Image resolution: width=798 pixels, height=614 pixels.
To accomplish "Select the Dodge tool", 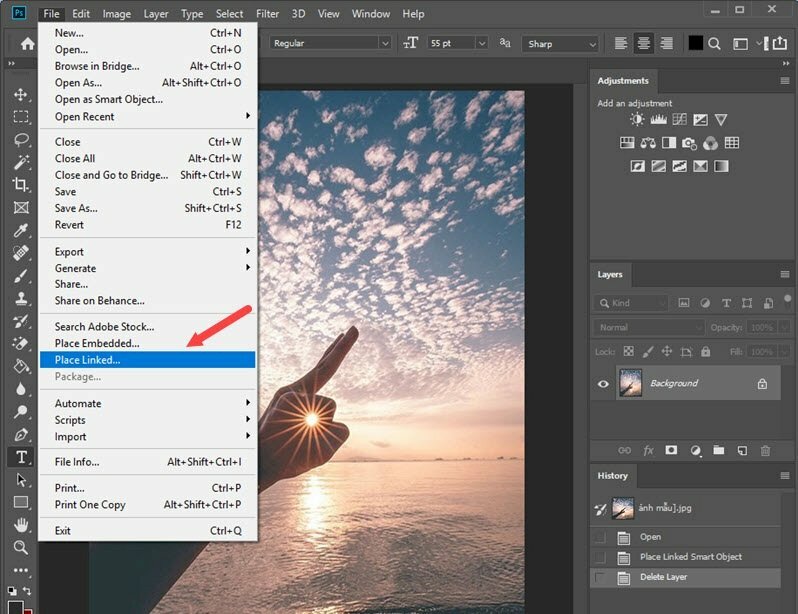I will point(20,411).
